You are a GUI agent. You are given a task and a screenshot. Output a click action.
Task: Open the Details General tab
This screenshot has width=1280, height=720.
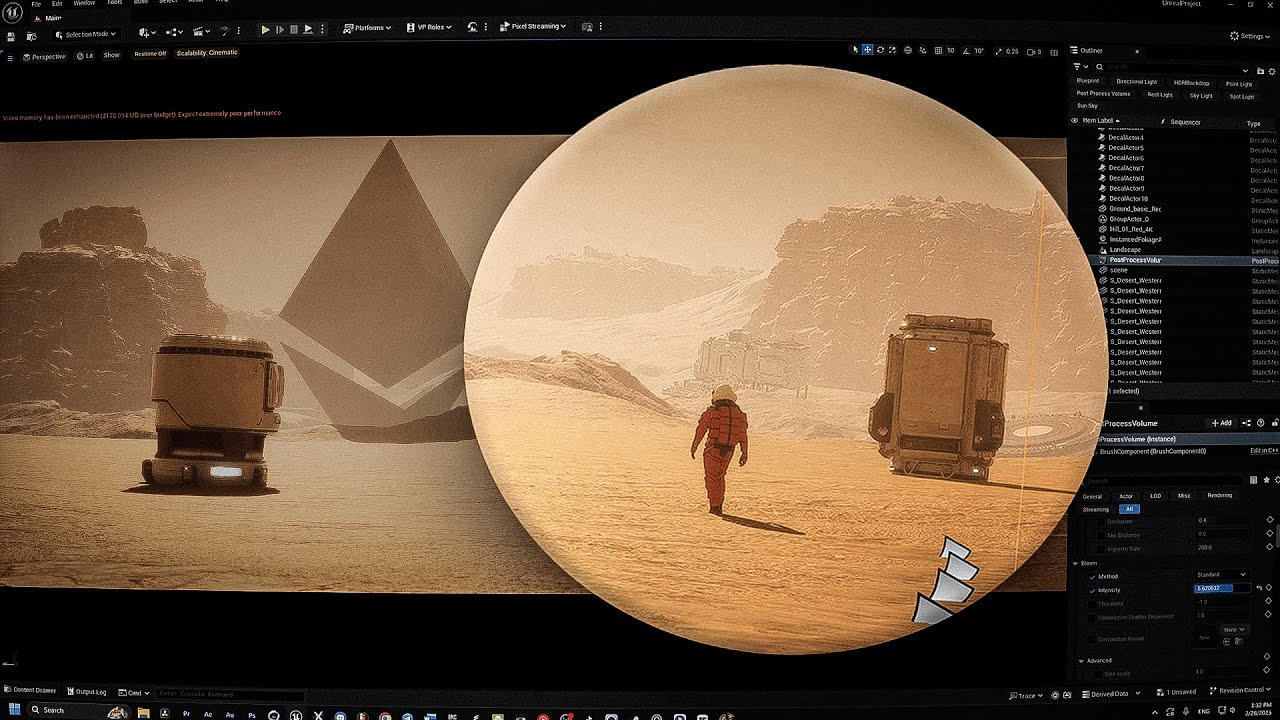pos(1092,496)
